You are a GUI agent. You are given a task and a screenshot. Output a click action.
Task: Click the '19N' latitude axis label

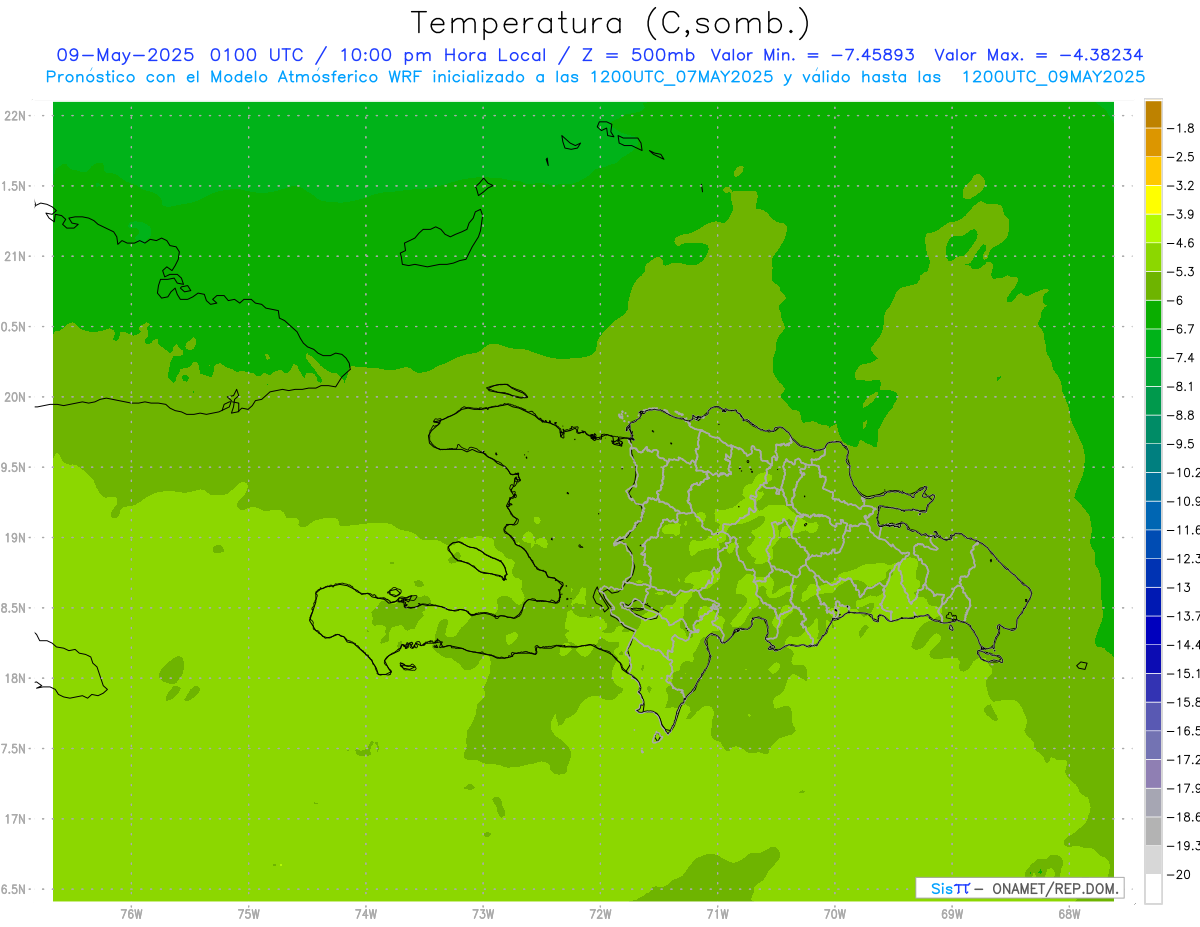(x=15, y=538)
